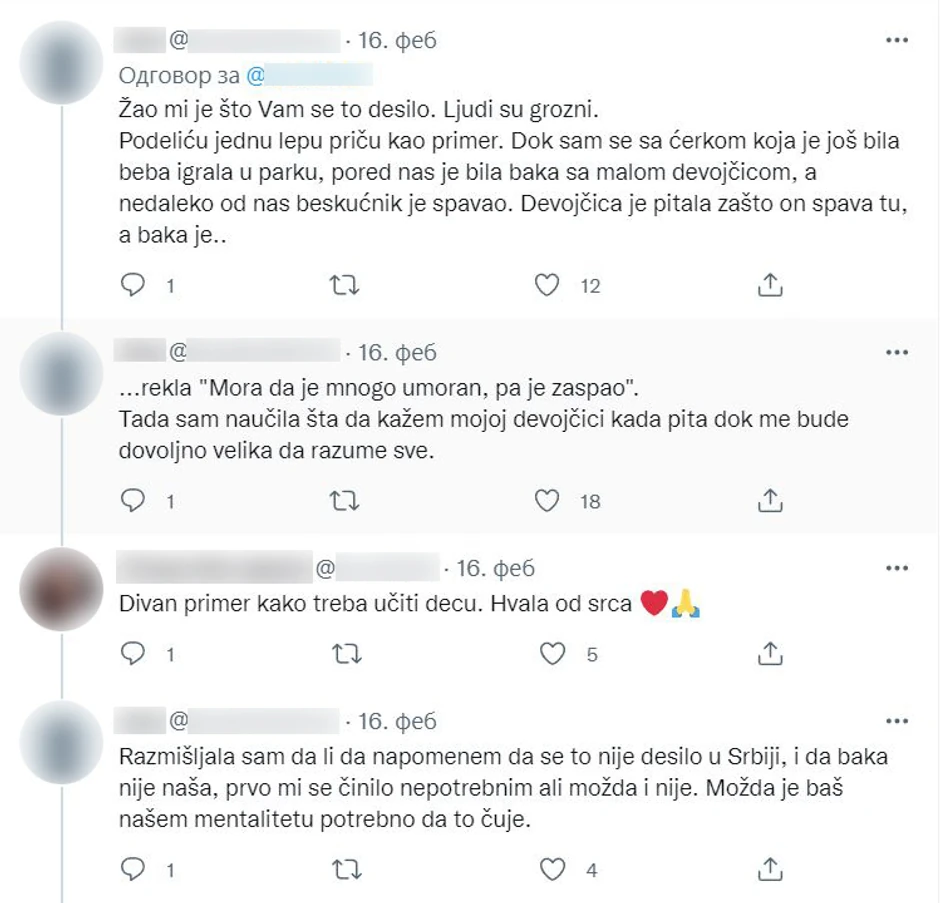Reply to the 'Divan primer' tweet
The image size is (940, 903).
point(132,653)
